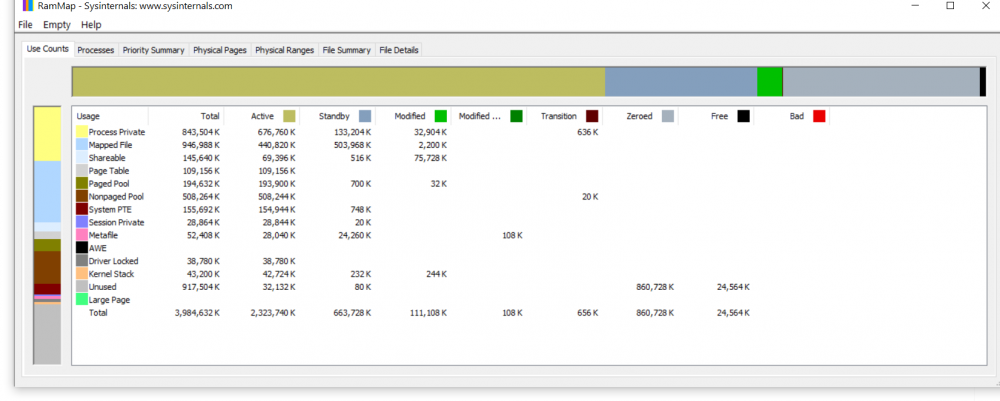The height and width of the screenshot is (401, 1000).
Task: Click the Bad column red swatch
Action: click(819, 116)
